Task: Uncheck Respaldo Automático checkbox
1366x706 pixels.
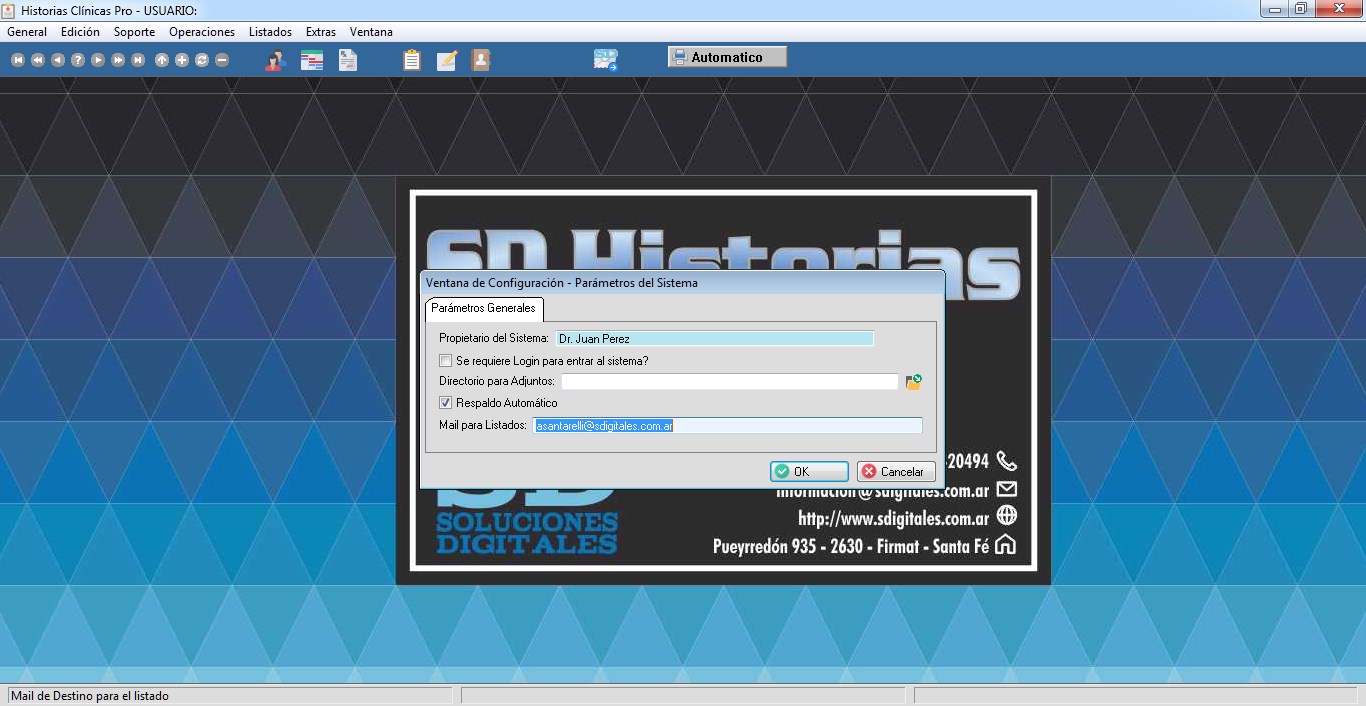Action: point(446,403)
